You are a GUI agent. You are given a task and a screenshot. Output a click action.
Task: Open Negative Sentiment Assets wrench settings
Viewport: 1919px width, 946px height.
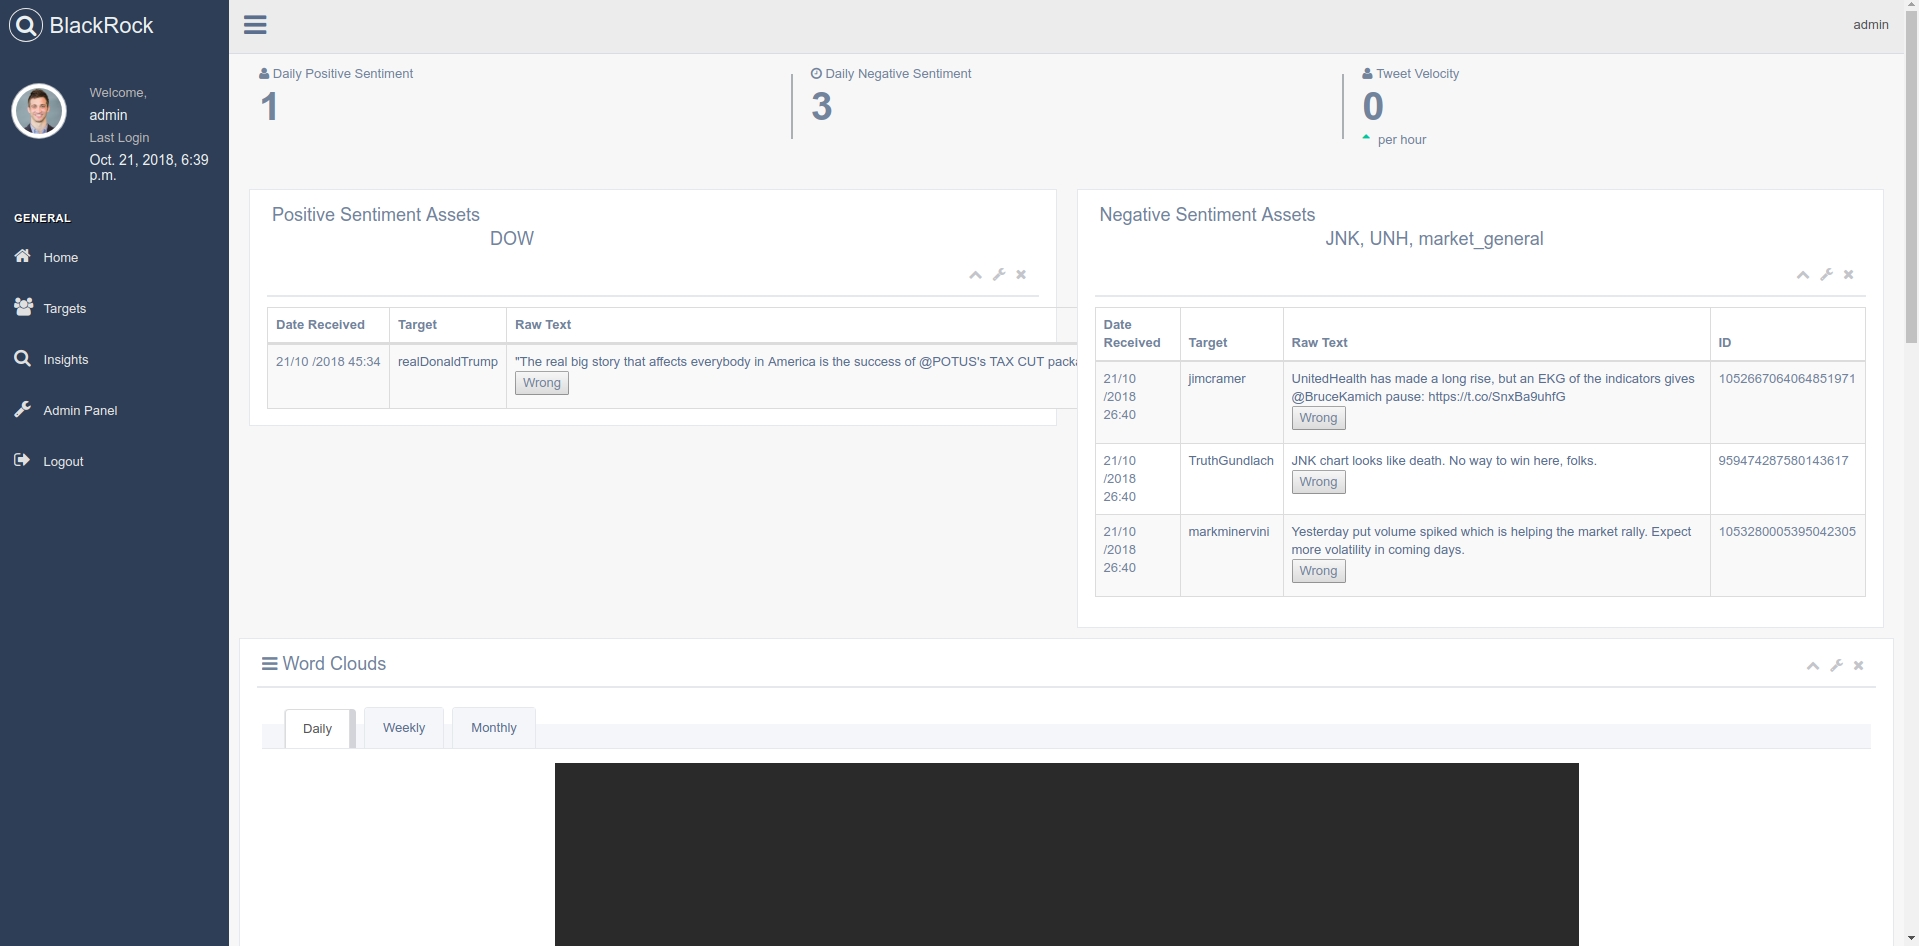tap(1827, 274)
